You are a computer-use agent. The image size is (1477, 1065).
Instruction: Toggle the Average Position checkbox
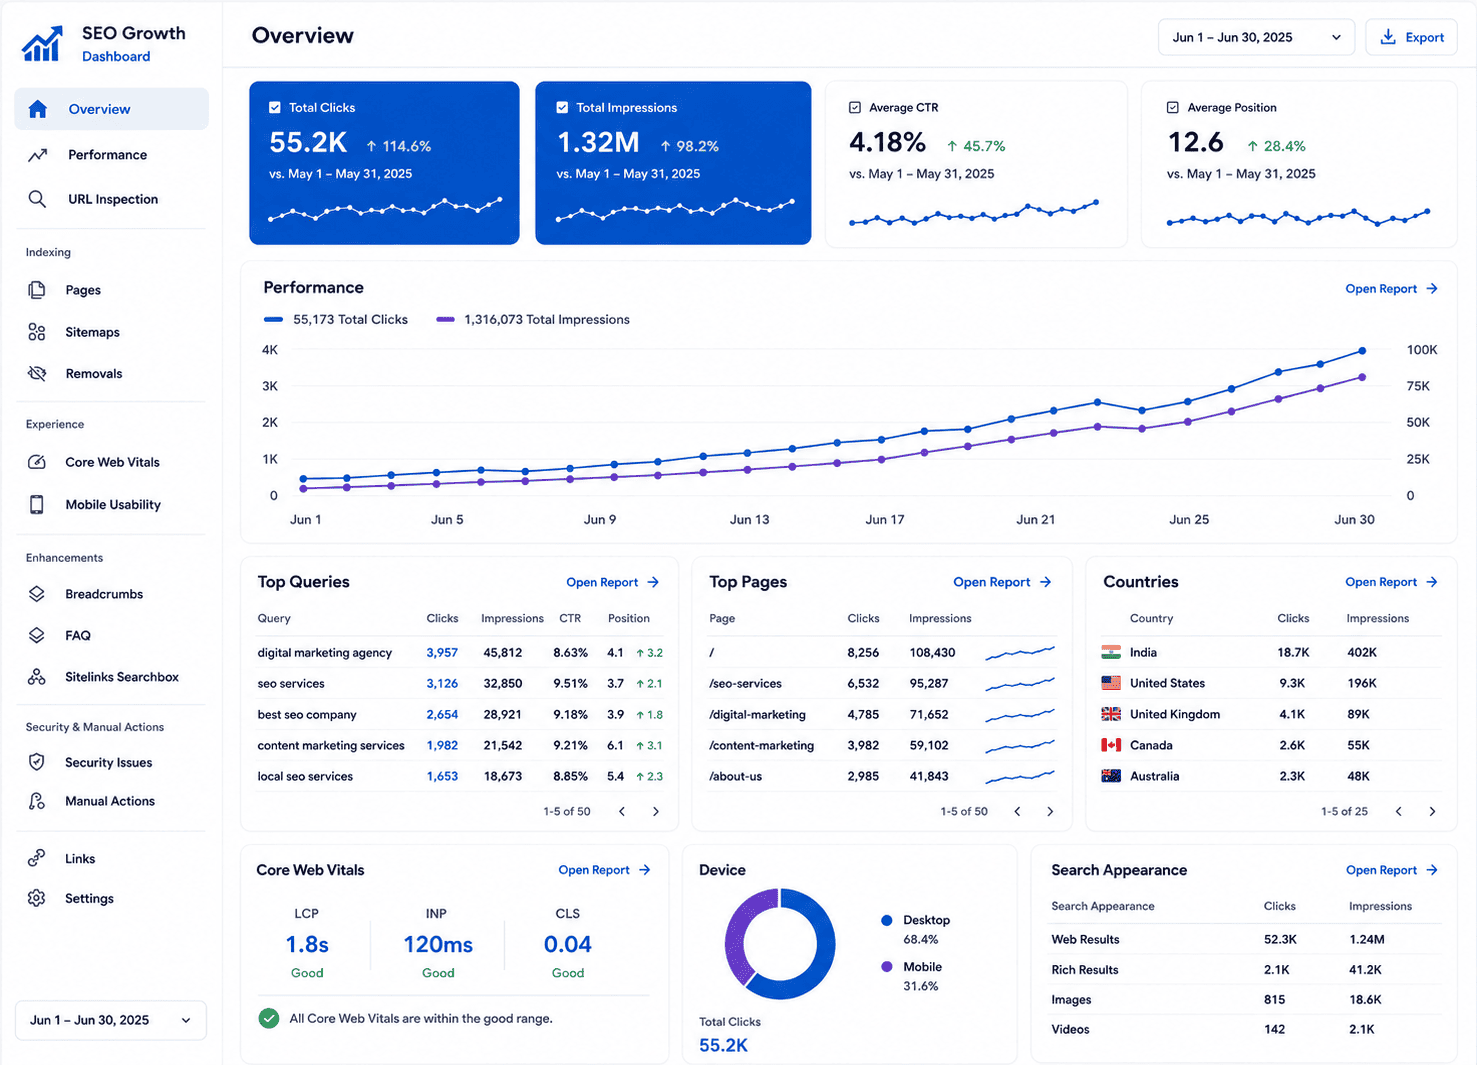point(1173,107)
